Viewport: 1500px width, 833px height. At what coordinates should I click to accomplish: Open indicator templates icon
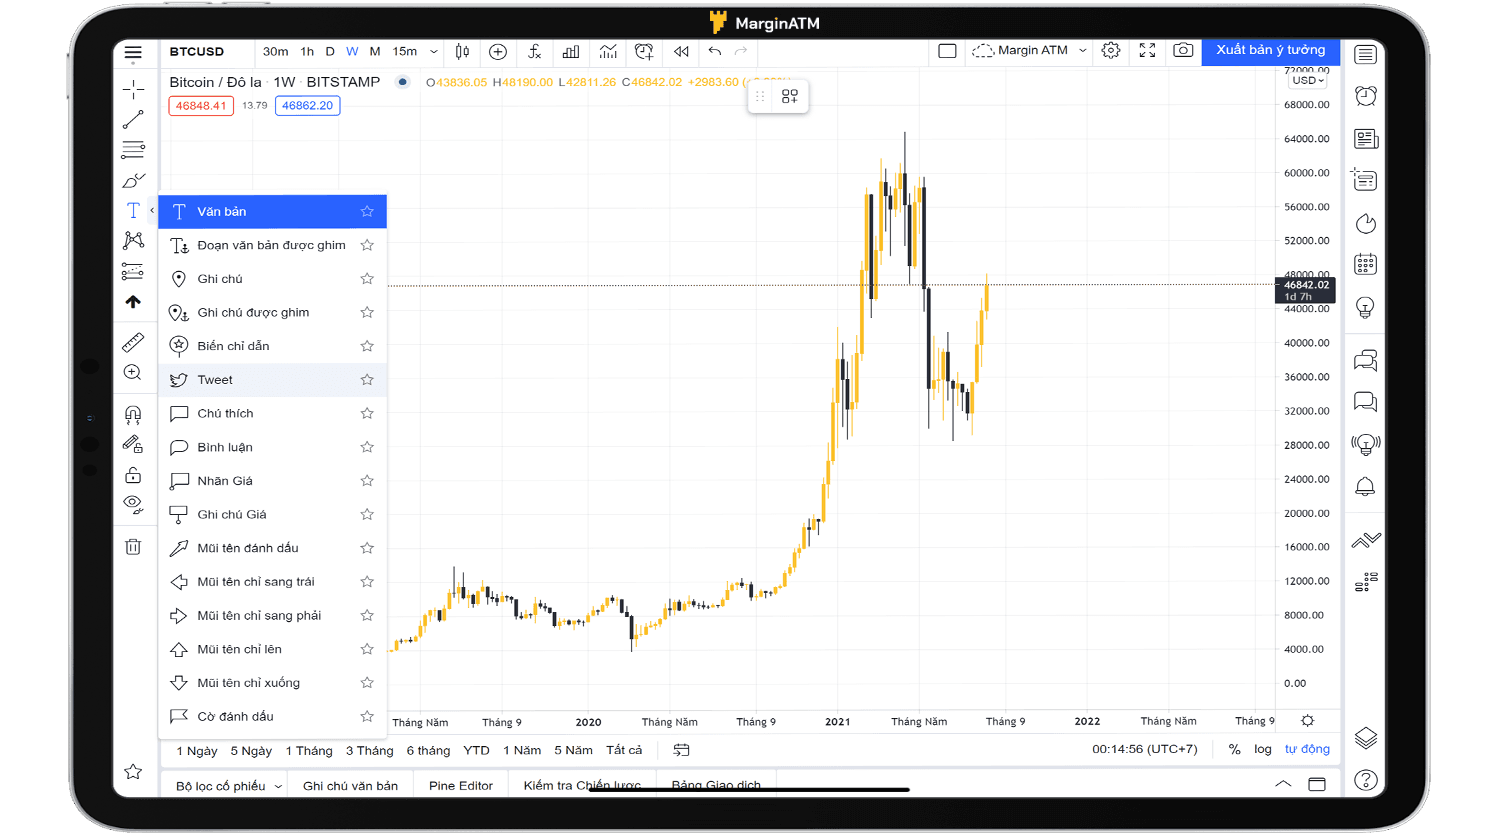coord(608,51)
